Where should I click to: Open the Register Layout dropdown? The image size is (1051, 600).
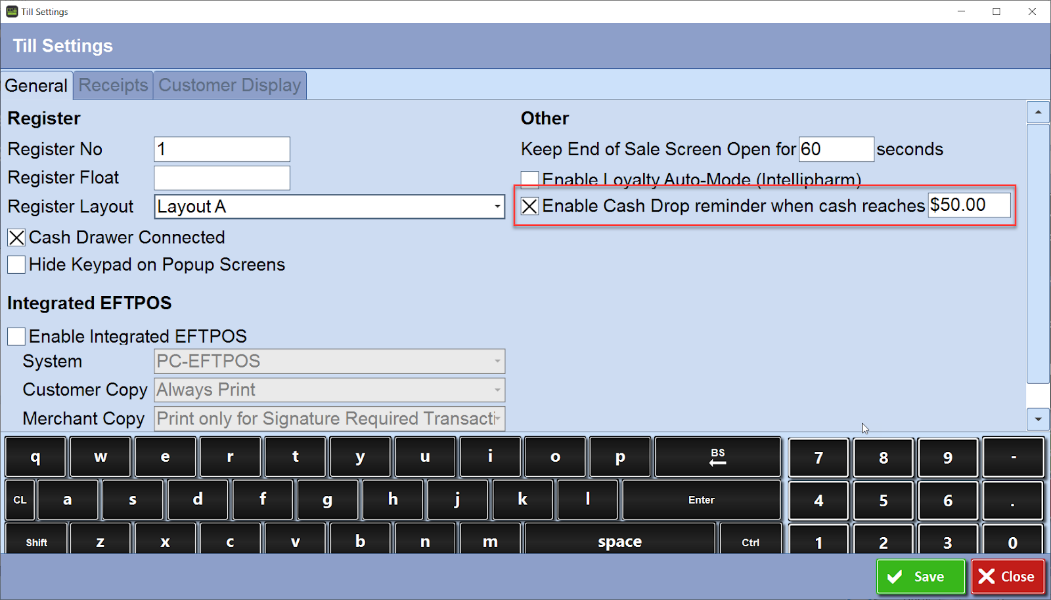click(x=497, y=207)
